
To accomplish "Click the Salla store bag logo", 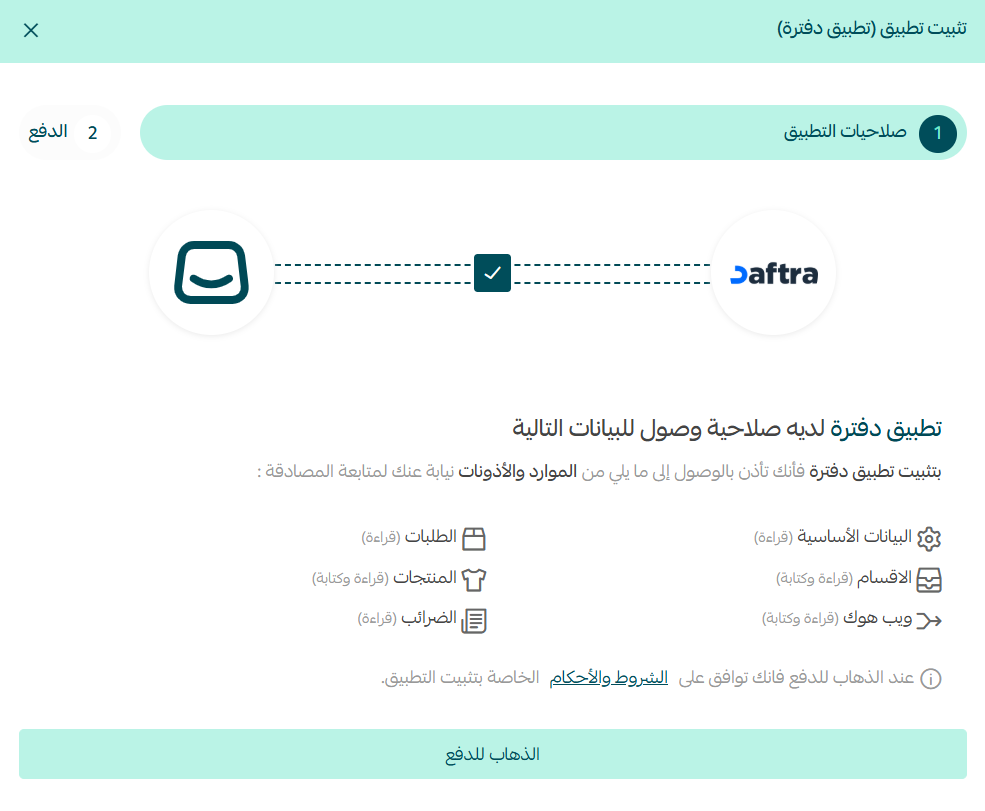I will coord(212,273).
